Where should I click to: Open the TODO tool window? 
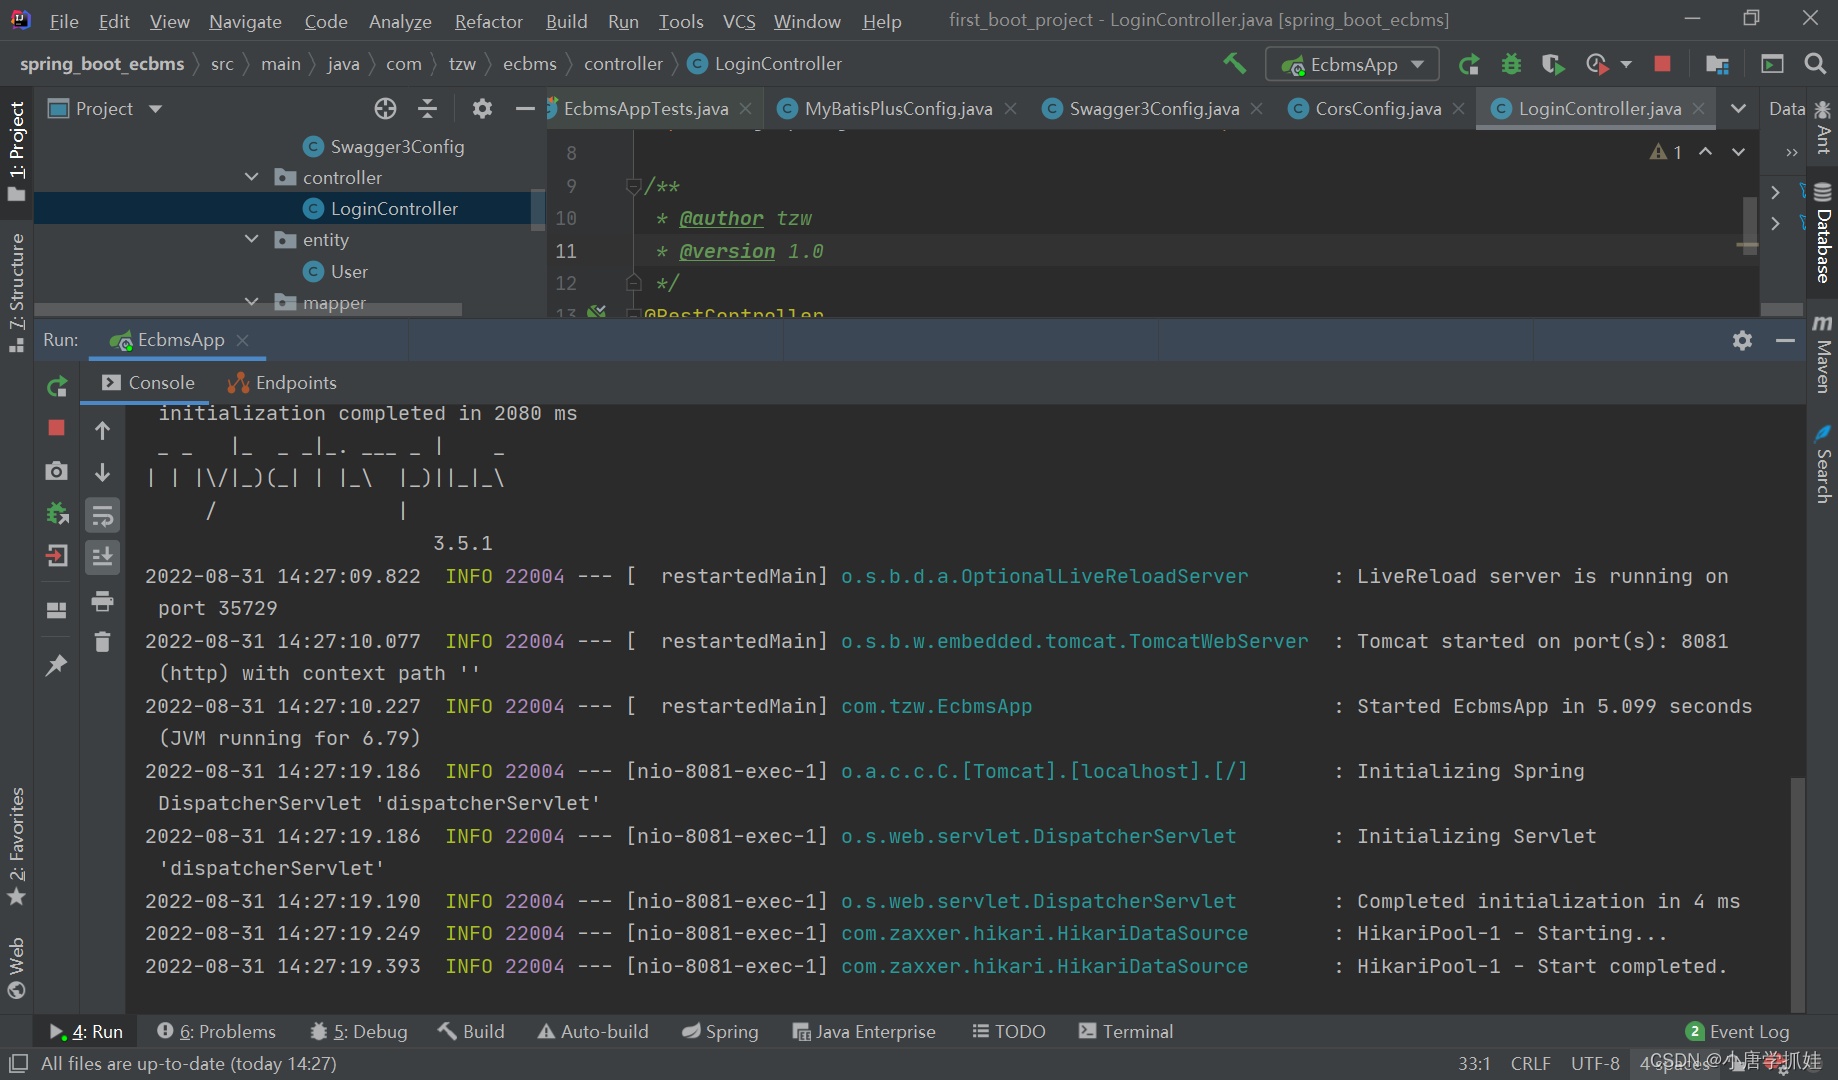[1008, 1031]
